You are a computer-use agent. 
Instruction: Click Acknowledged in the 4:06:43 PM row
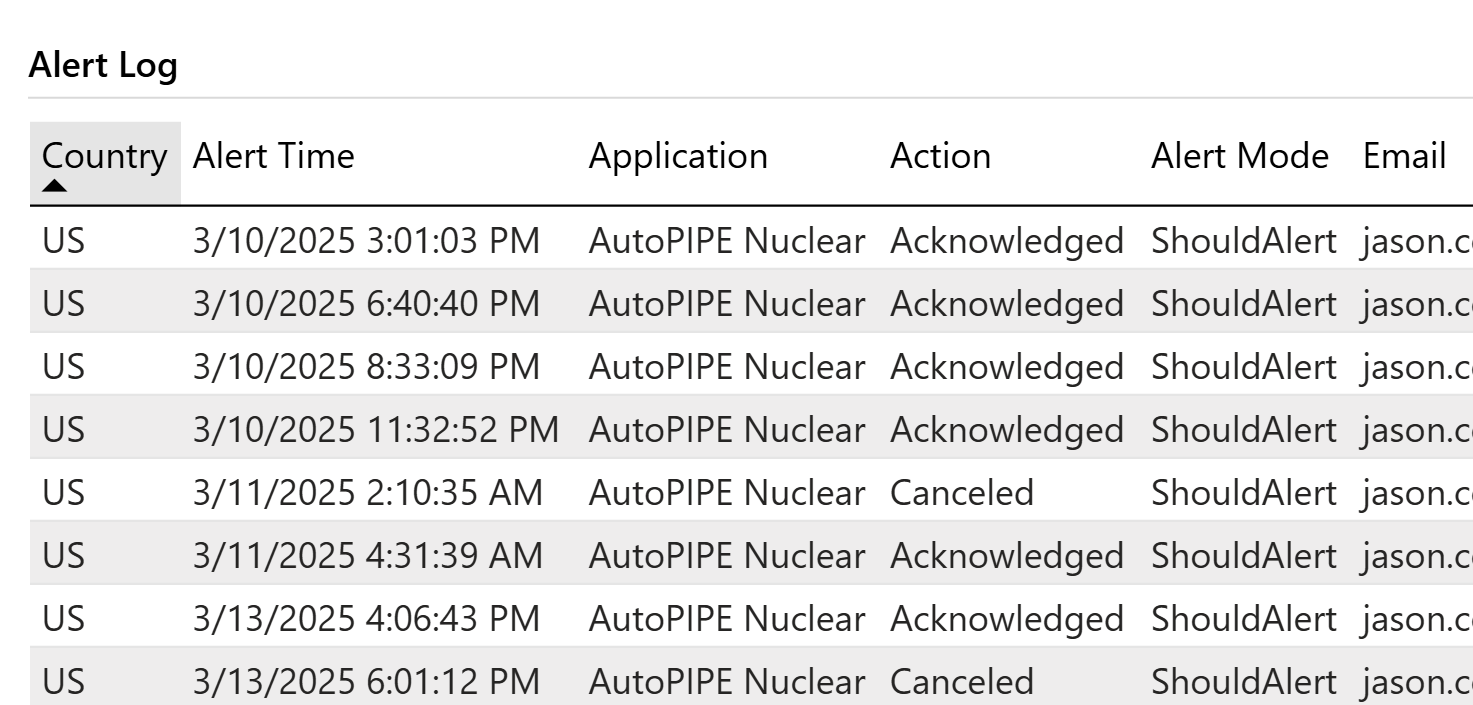pos(1007,618)
